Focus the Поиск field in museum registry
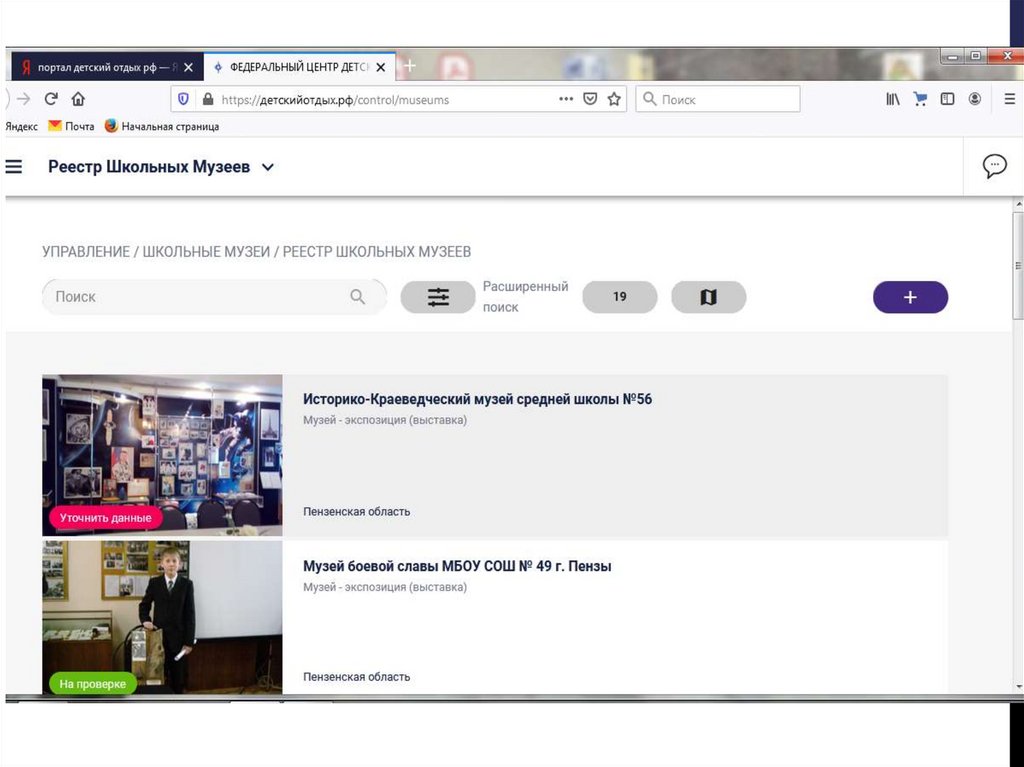Image resolution: width=1024 pixels, height=767 pixels. [200, 297]
